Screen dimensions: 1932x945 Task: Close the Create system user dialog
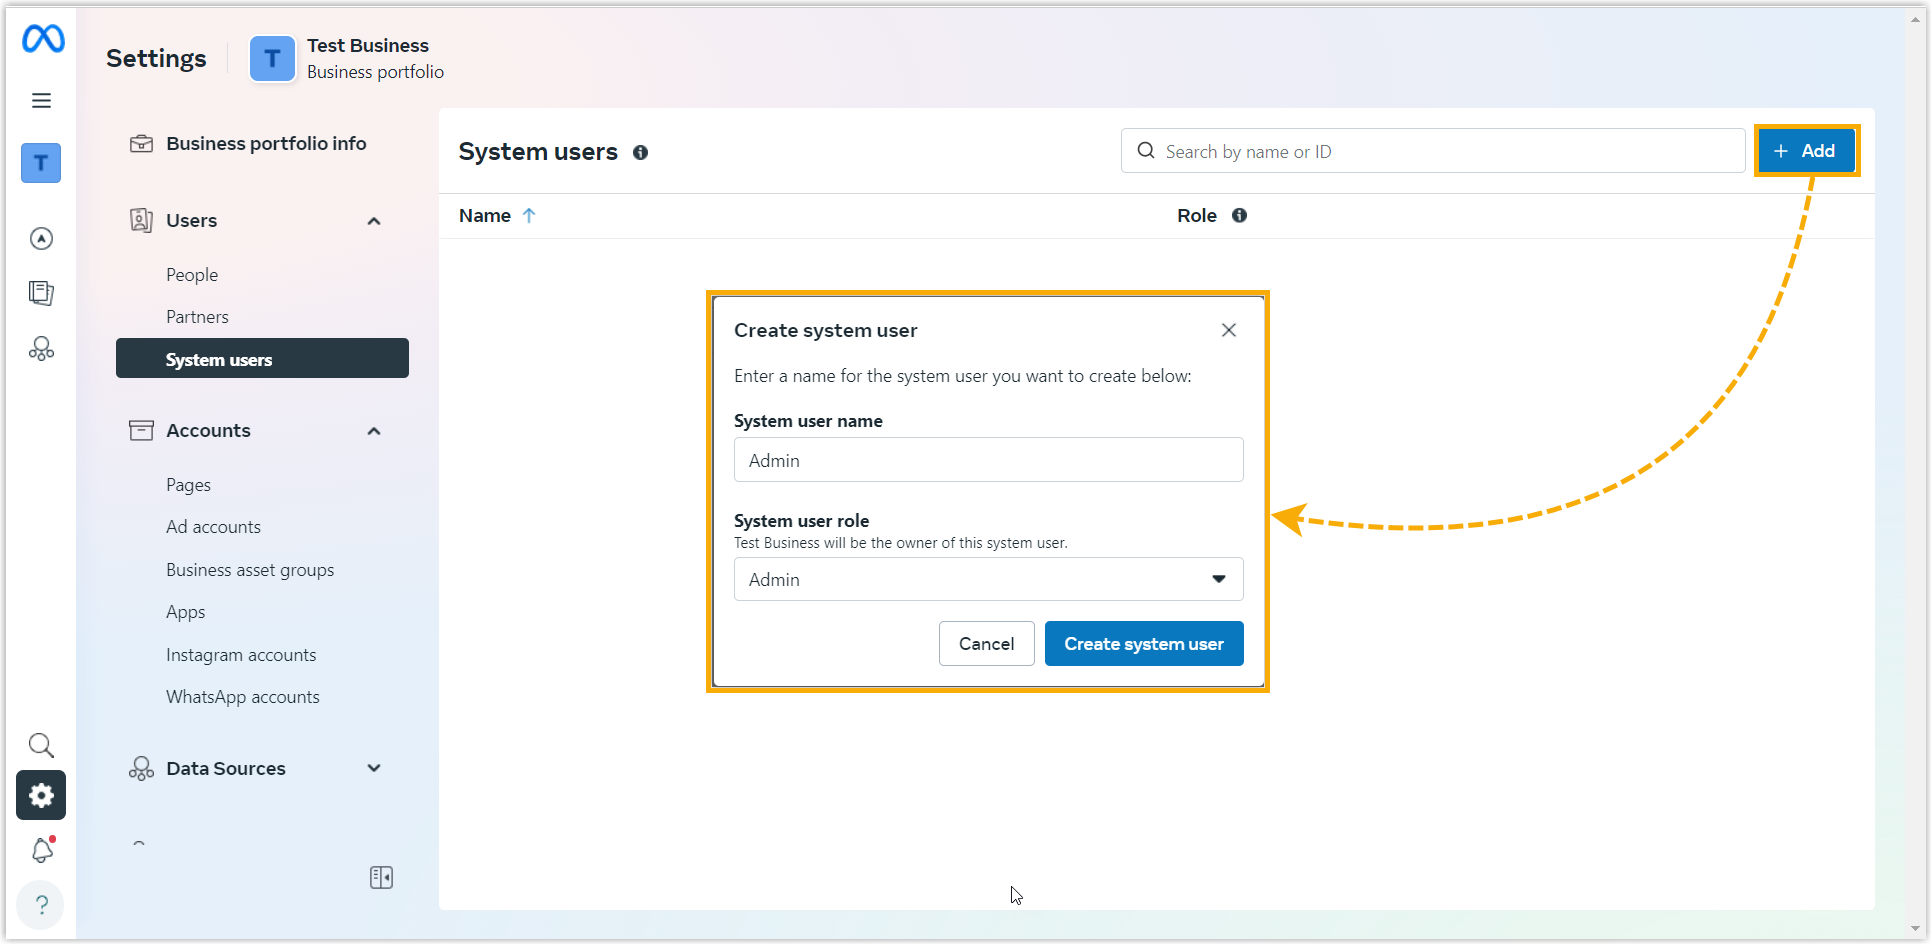pos(1228,330)
